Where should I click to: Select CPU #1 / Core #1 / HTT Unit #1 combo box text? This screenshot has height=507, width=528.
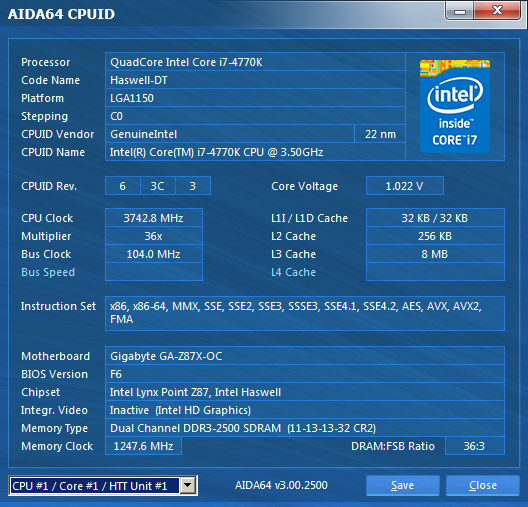tap(95, 486)
